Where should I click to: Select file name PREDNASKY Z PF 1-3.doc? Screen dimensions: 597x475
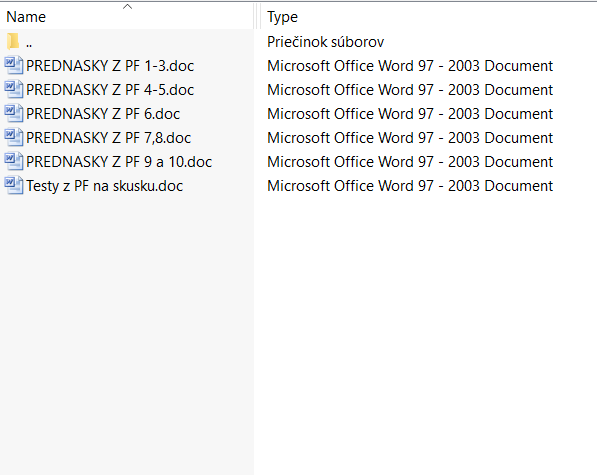110,66
